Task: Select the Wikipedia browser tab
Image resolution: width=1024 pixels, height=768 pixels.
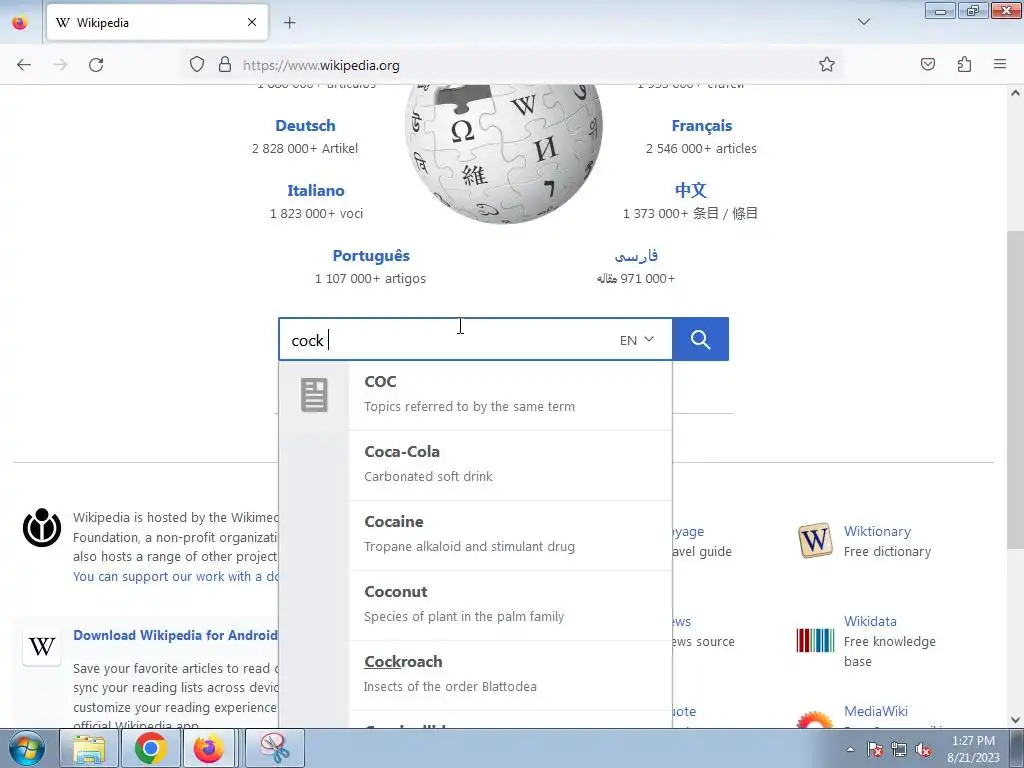Action: click(x=157, y=22)
